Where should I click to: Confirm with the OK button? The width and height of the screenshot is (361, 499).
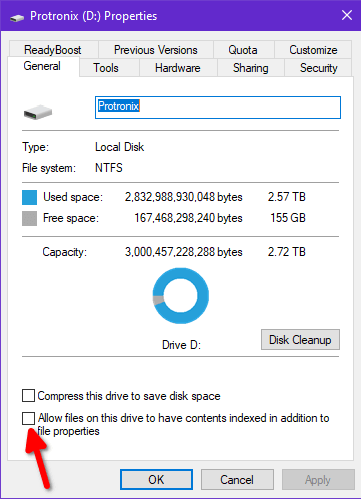coord(156,480)
